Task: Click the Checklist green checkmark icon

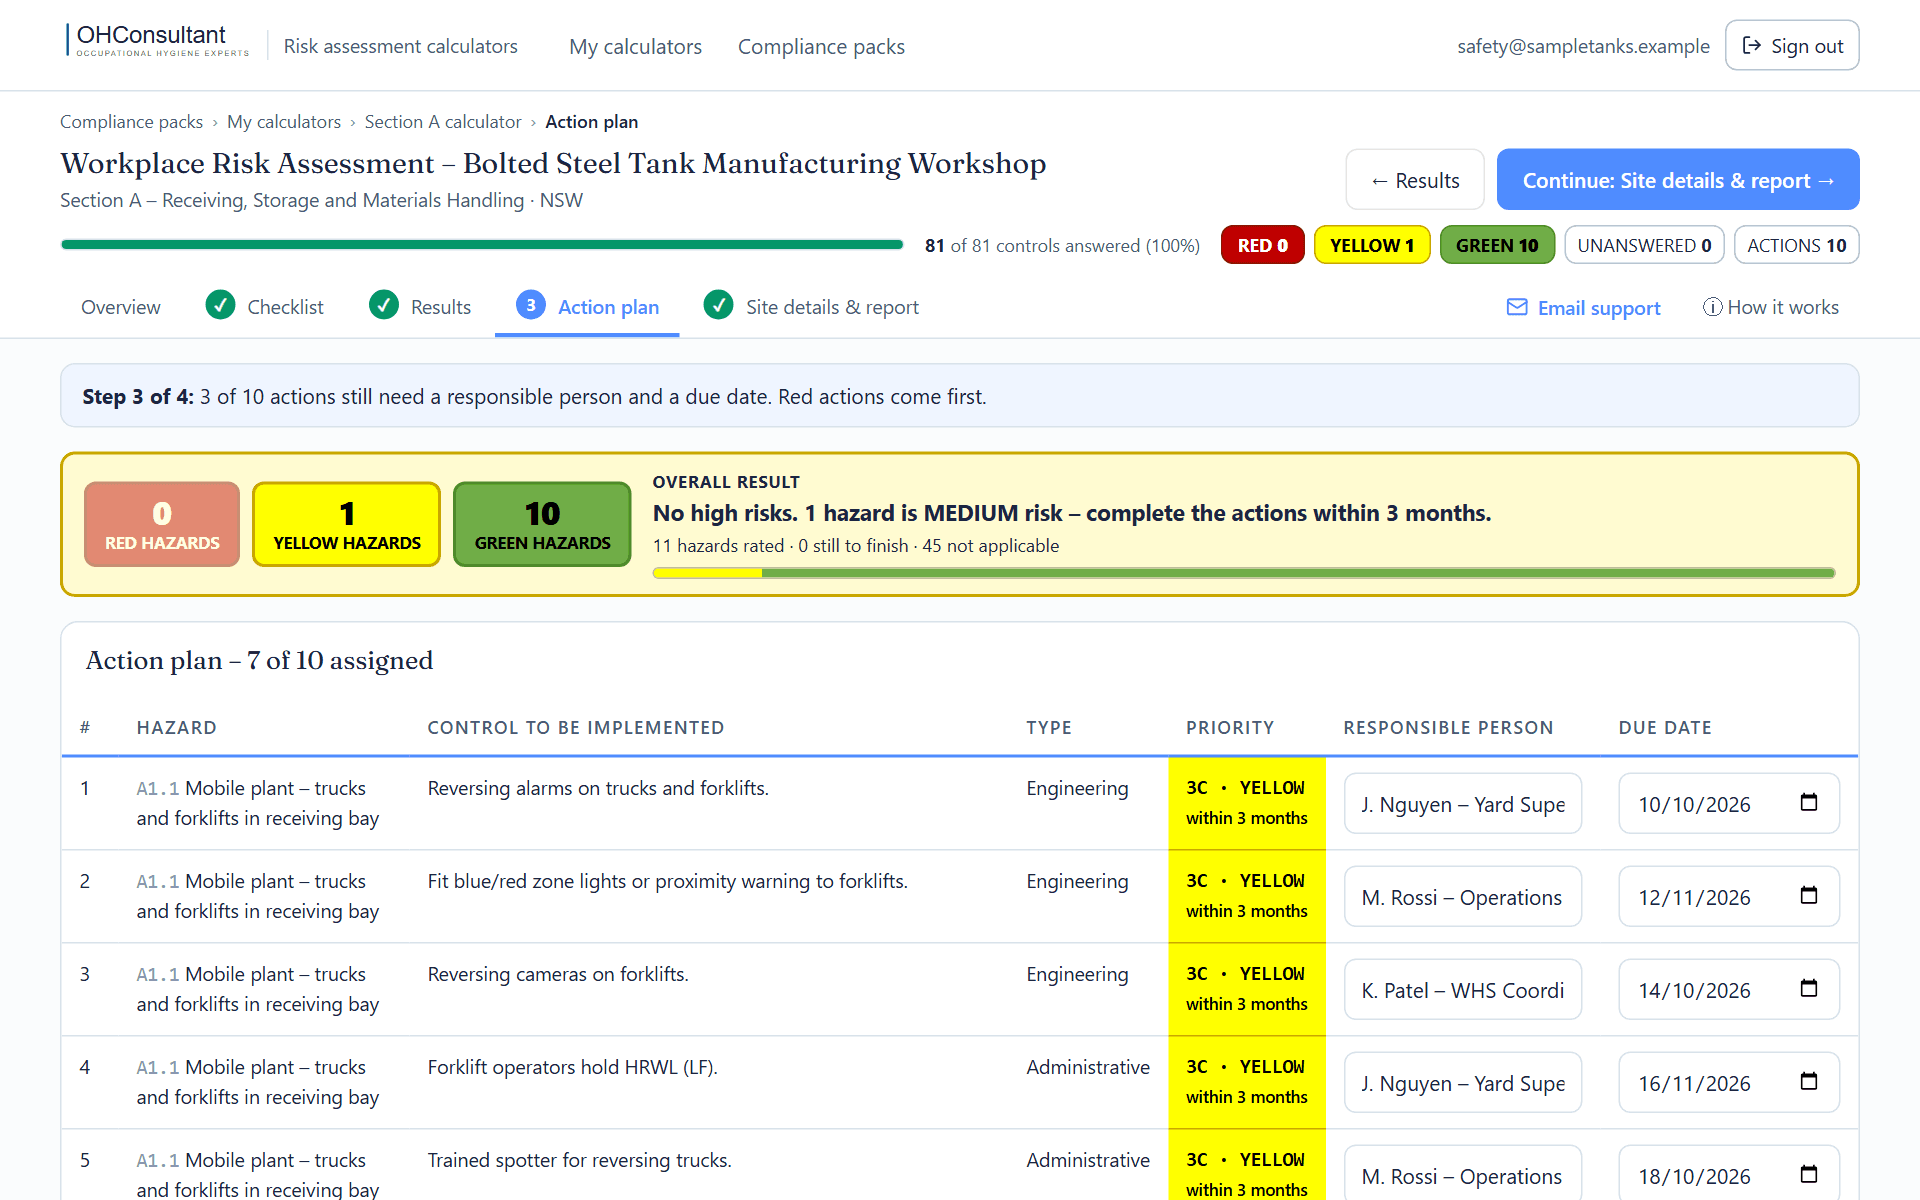Action: (220, 305)
